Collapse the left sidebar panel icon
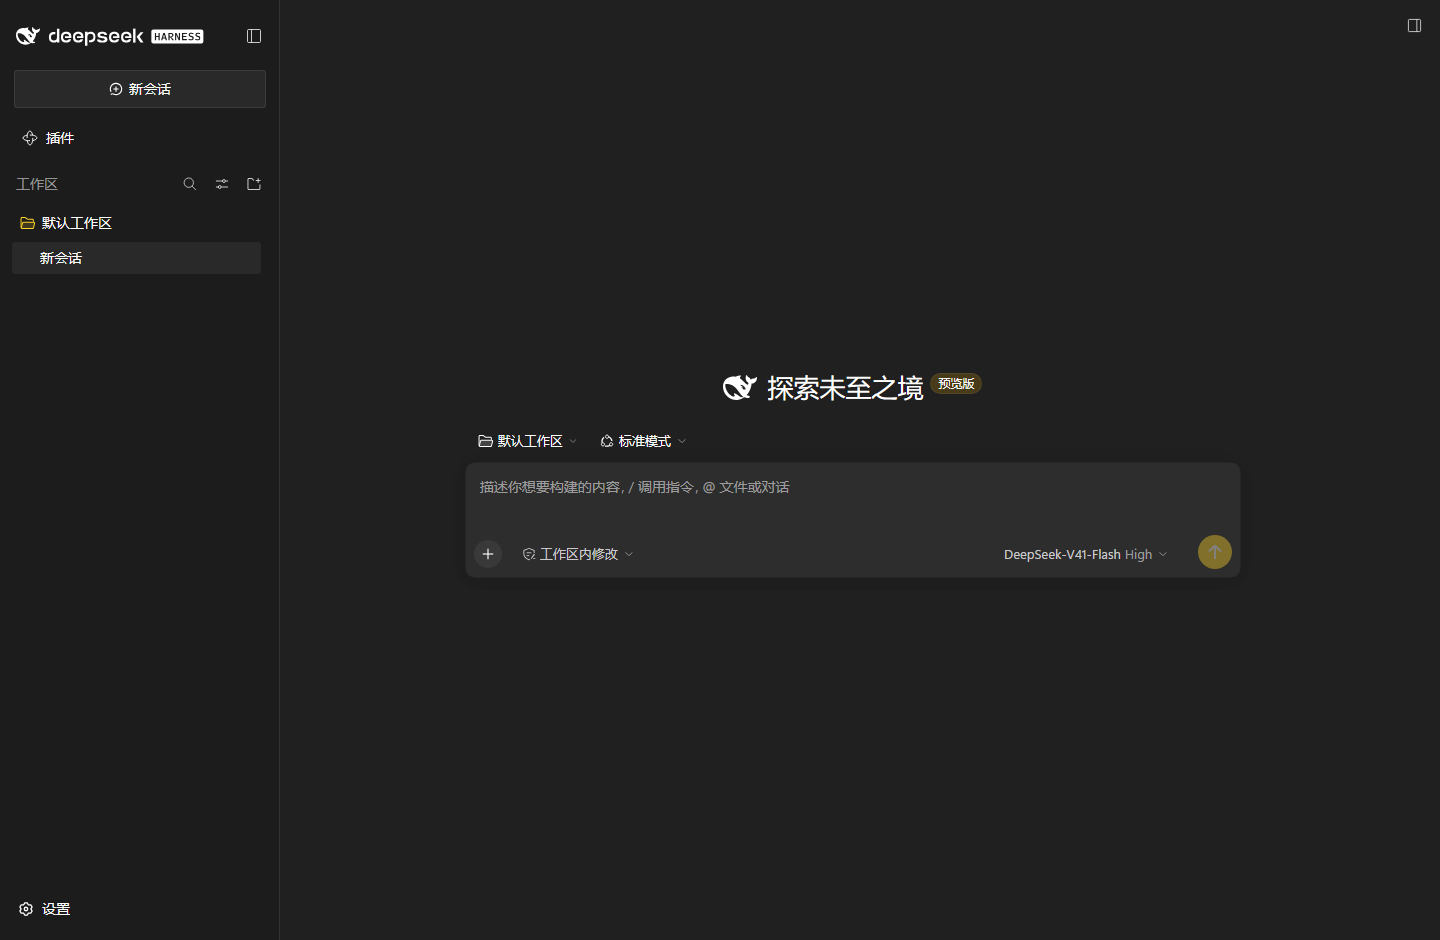This screenshot has width=1440, height=940. (254, 36)
